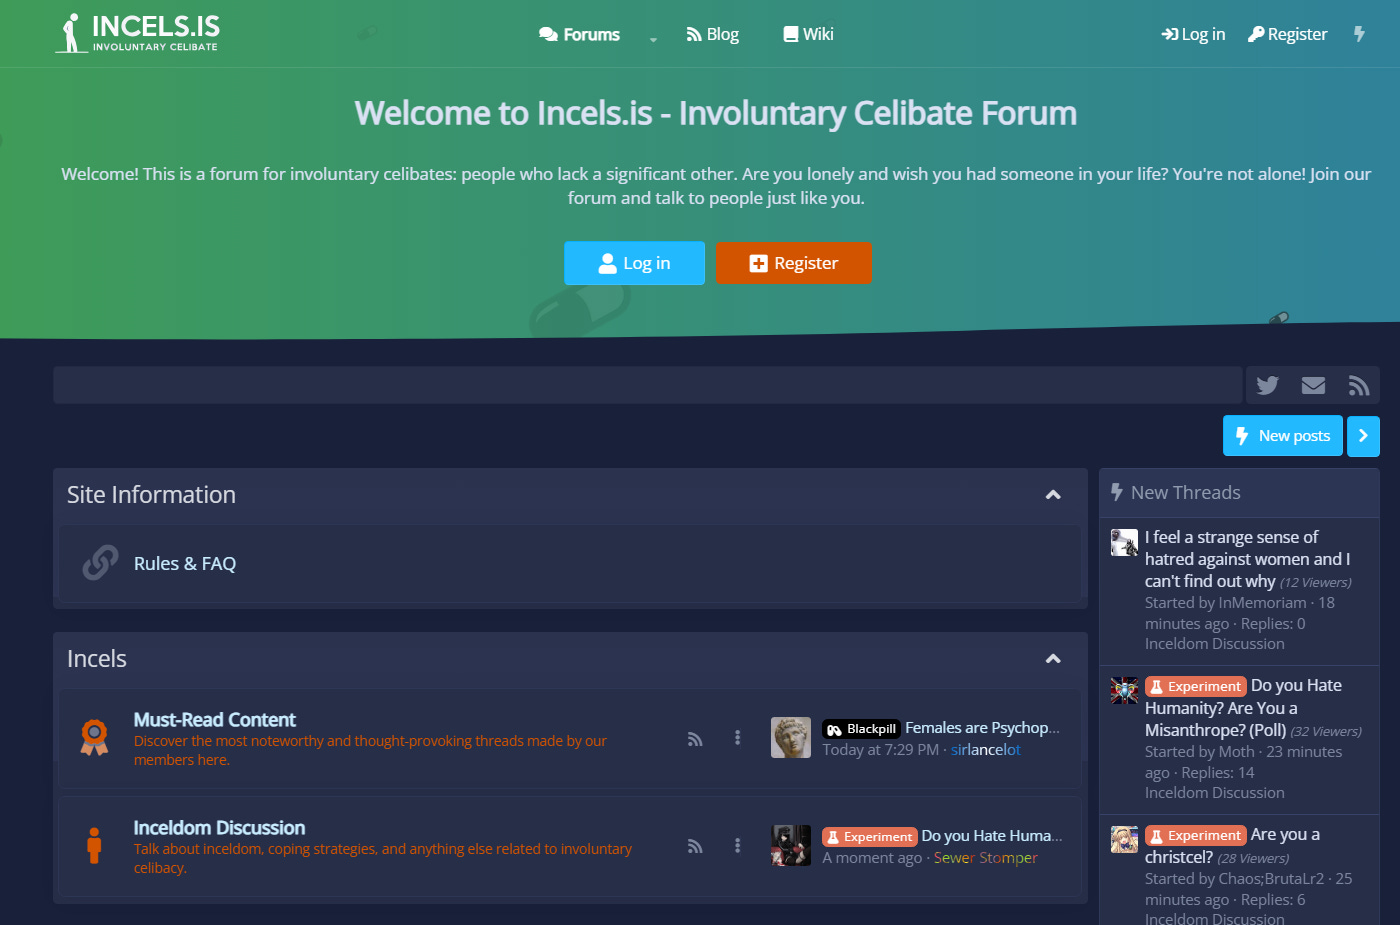
Task: Open Sewer Stomper user profile
Action: coord(986,858)
